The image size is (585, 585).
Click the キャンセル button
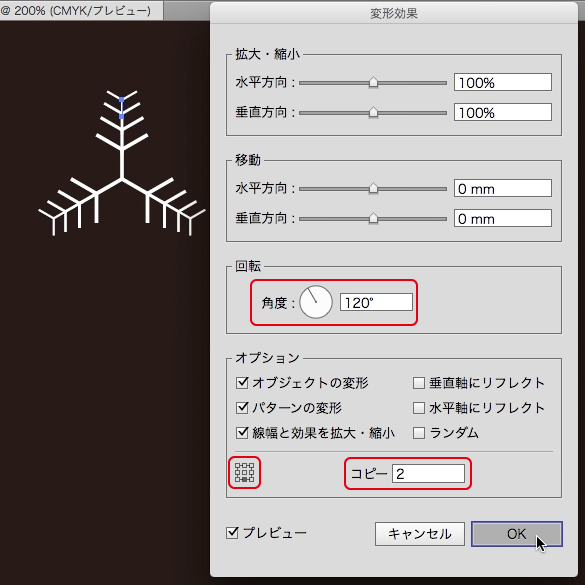click(420, 534)
